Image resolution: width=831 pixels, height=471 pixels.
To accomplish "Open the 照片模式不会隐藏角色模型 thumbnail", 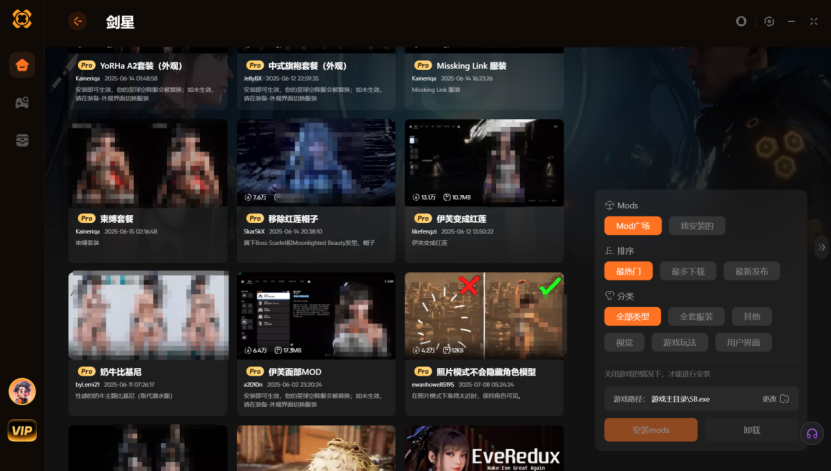I will pyautogui.click(x=484, y=316).
